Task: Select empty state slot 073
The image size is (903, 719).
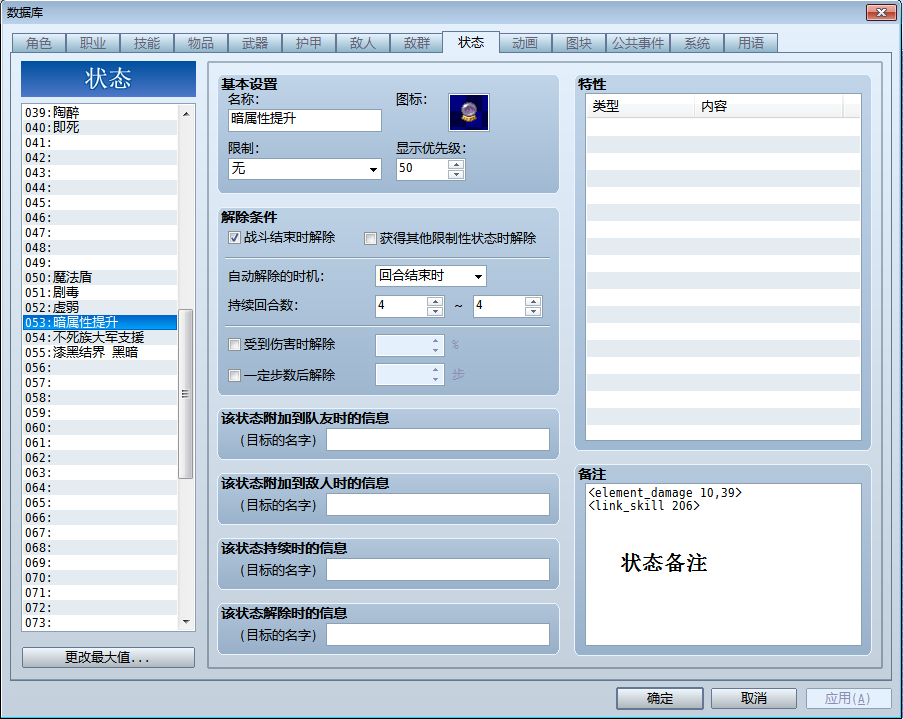Action: pos(100,622)
